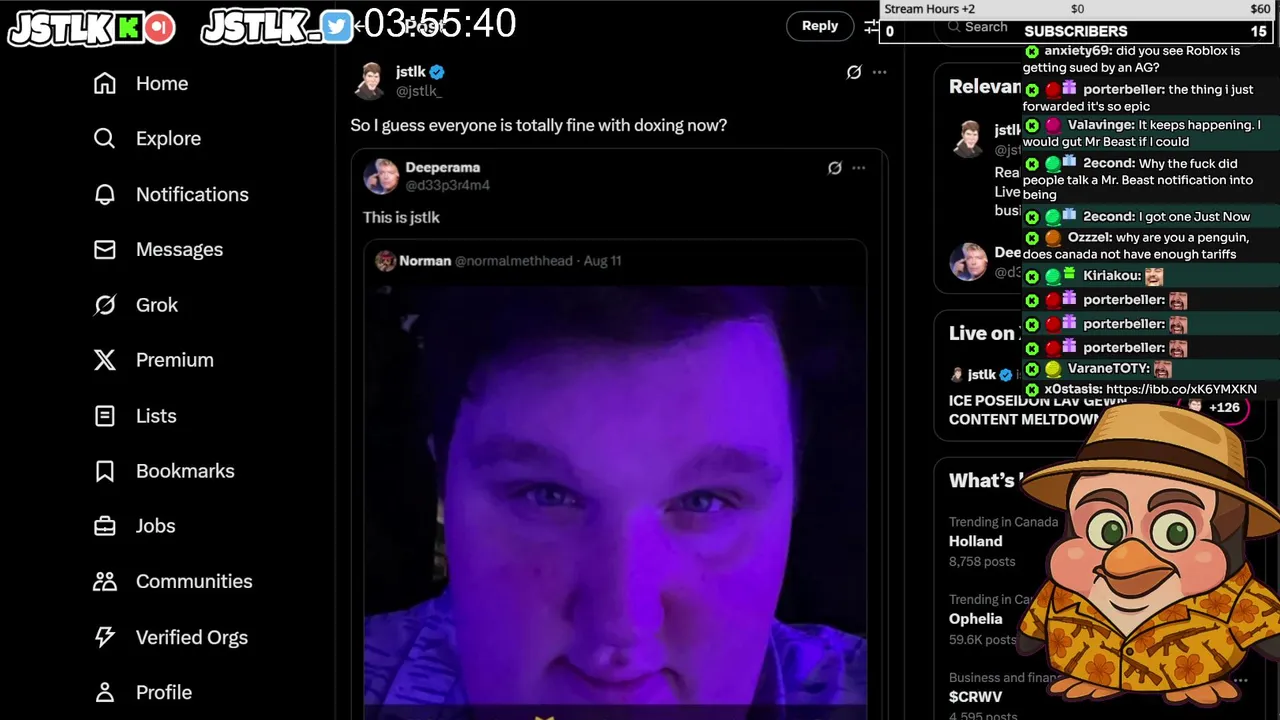Click the 'This is jstlk' text
This screenshot has height=720, width=1280.
tap(401, 217)
